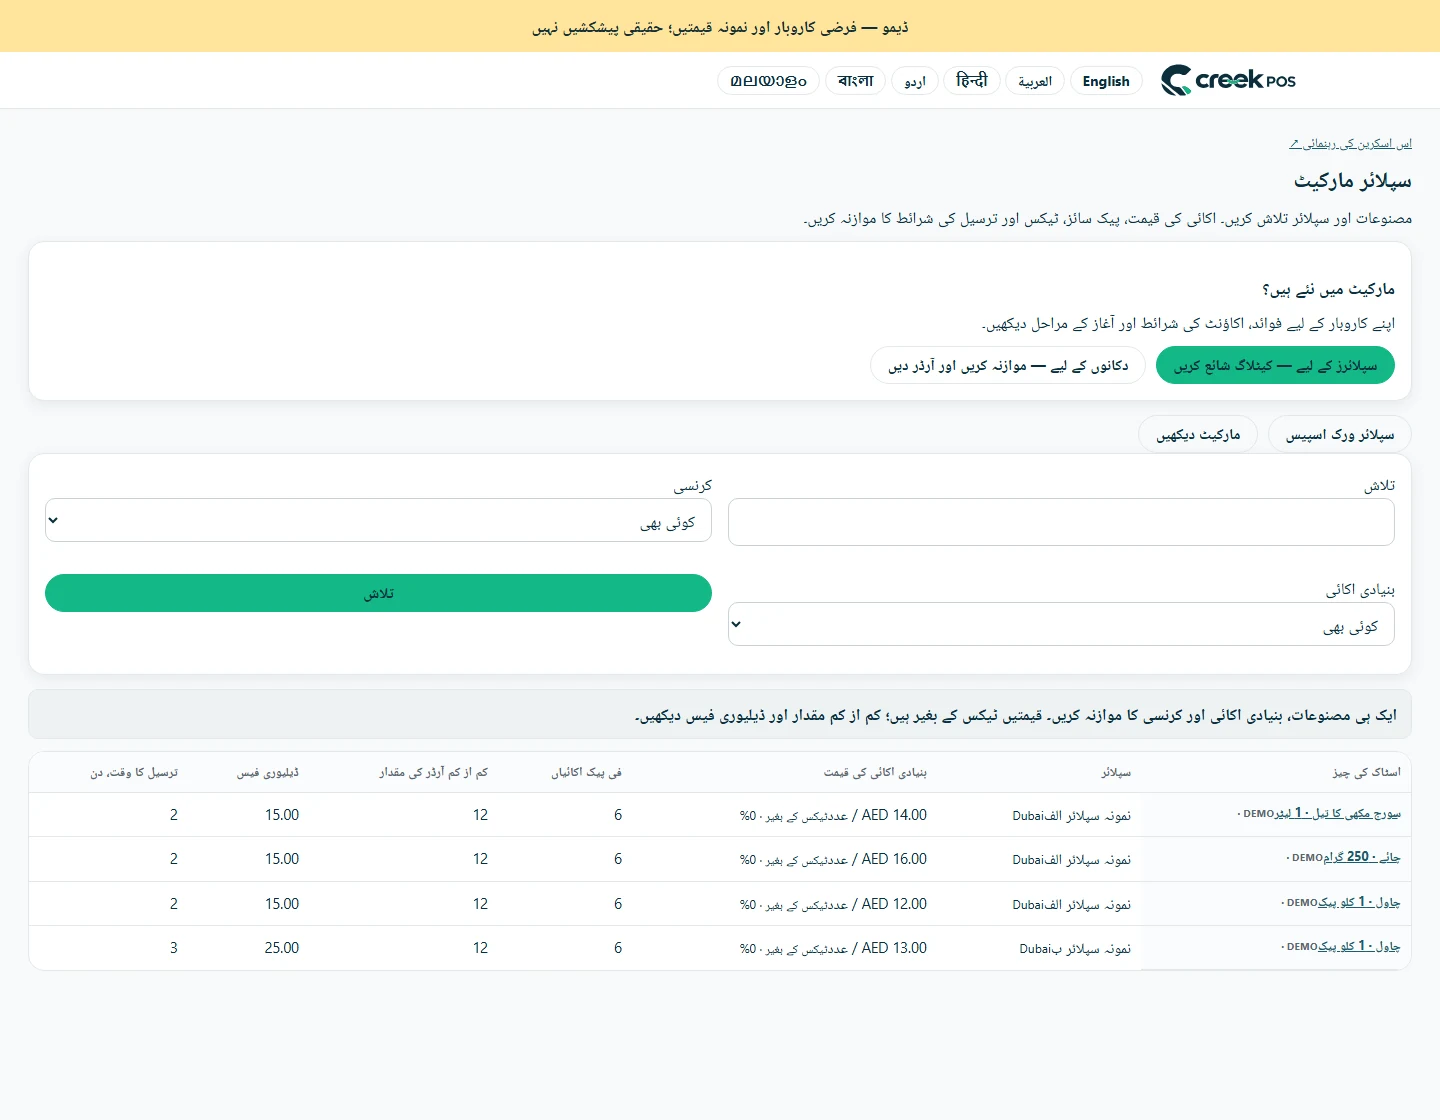Viewport: 1440px width, 1120px height.
Task: Open the چاول 1 کلو پیک link priced AED 12.00
Action: [1359, 902]
